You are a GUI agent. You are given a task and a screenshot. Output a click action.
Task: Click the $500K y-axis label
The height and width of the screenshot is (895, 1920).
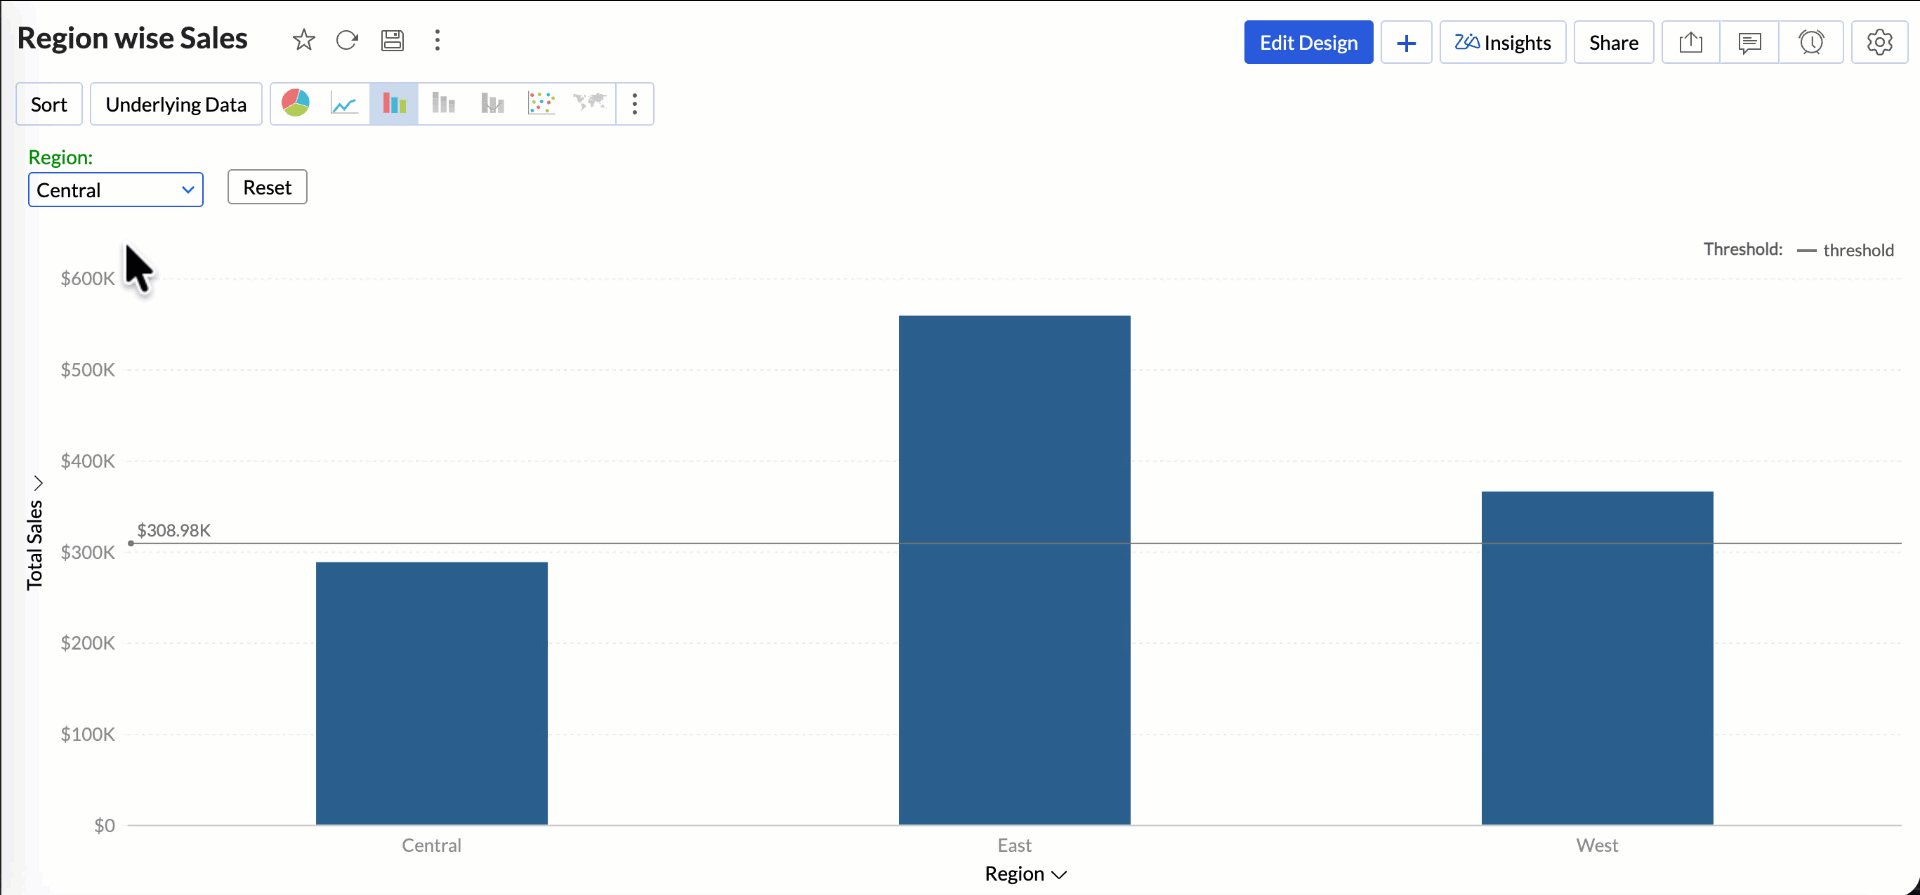pos(88,370)
